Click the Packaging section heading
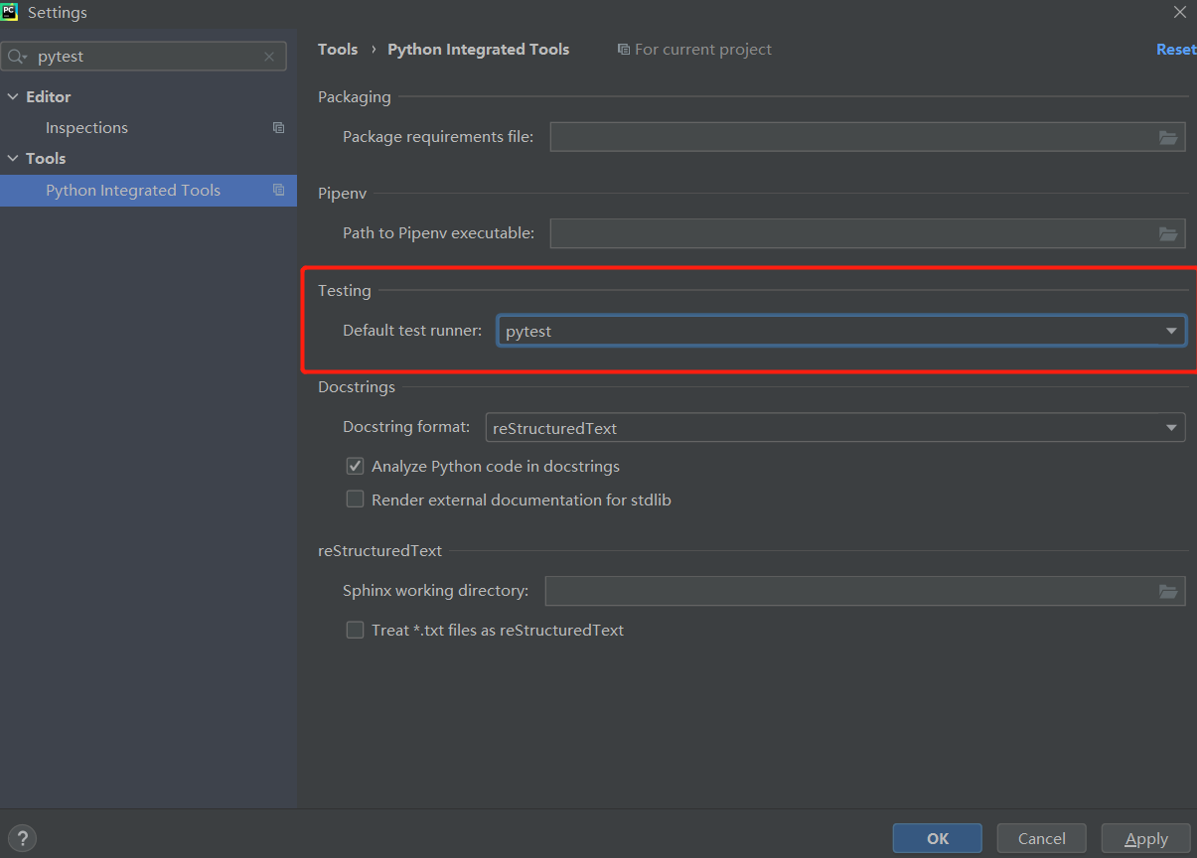Viewport: 1197px width, 858px height. click(354, 97)
